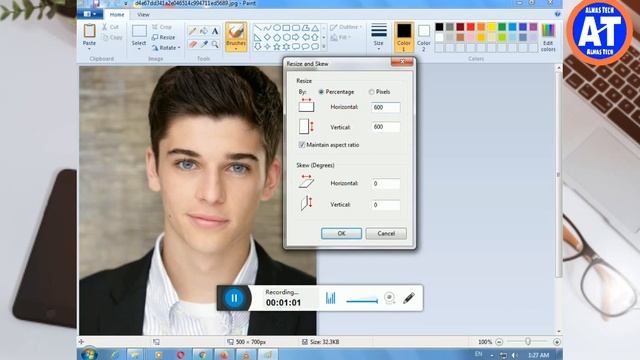This screenshot has height=360, width=640.
Task: Click the recorder pencil annotate icon
Action: pos(409,298)
